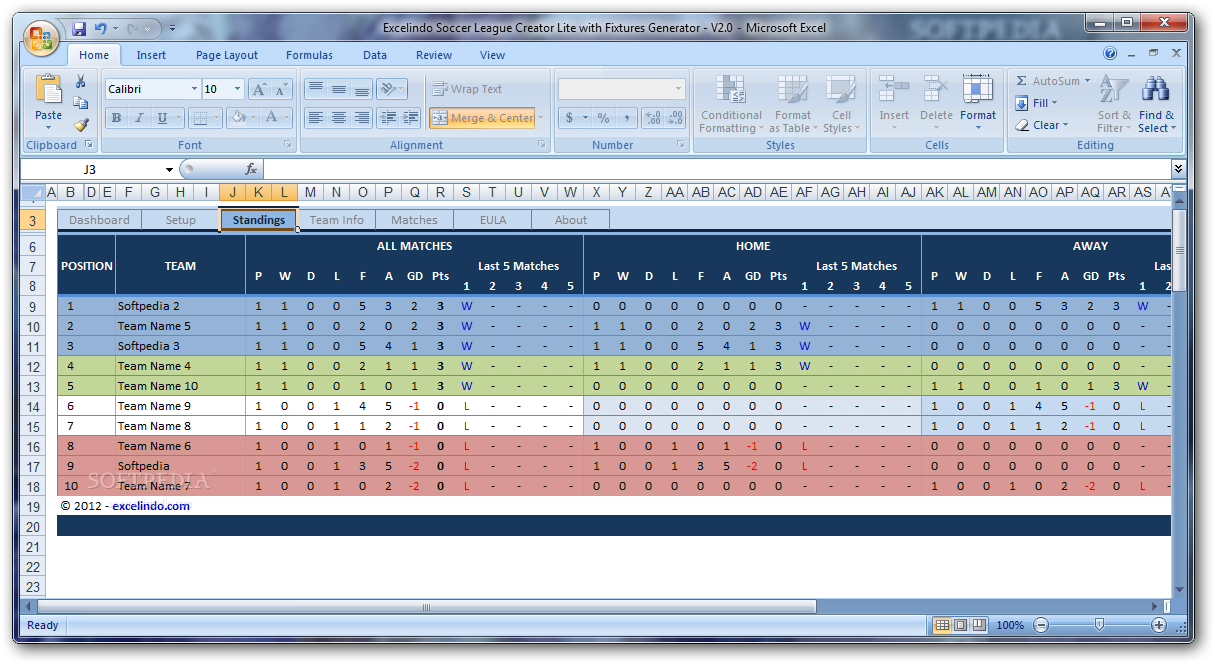Viewport: 1215px width, 664px height.
Task: Open the Page Layout ribbon tab
Action: point(227,55)
